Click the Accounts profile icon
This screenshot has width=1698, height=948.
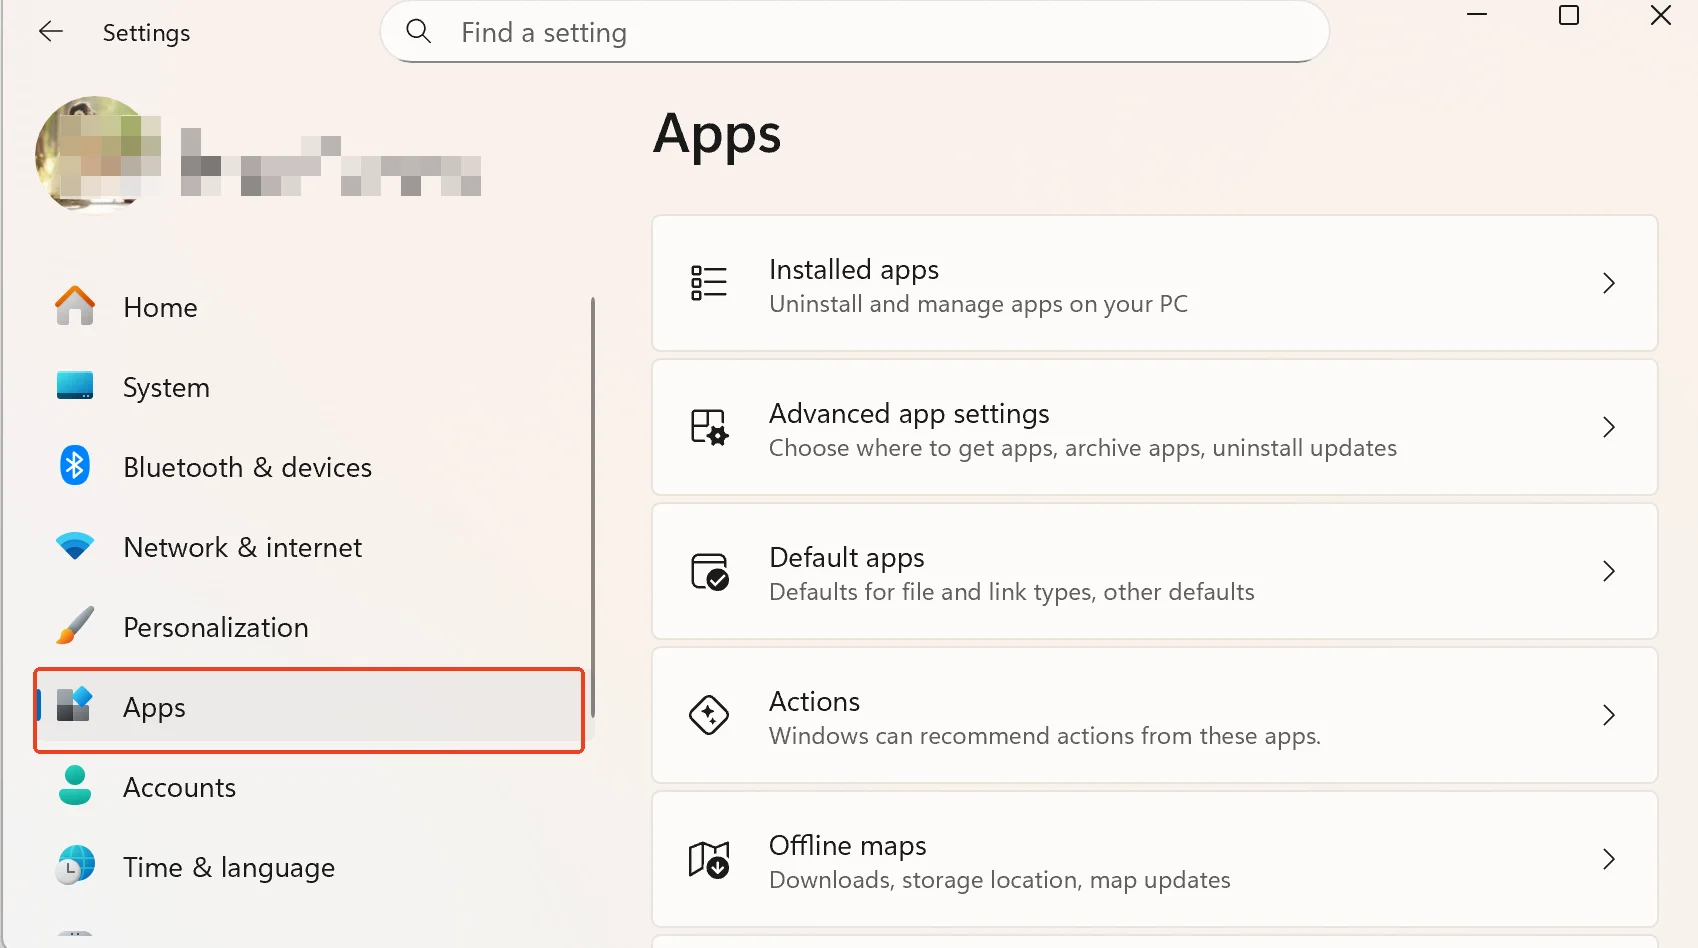tap(74, 786)
